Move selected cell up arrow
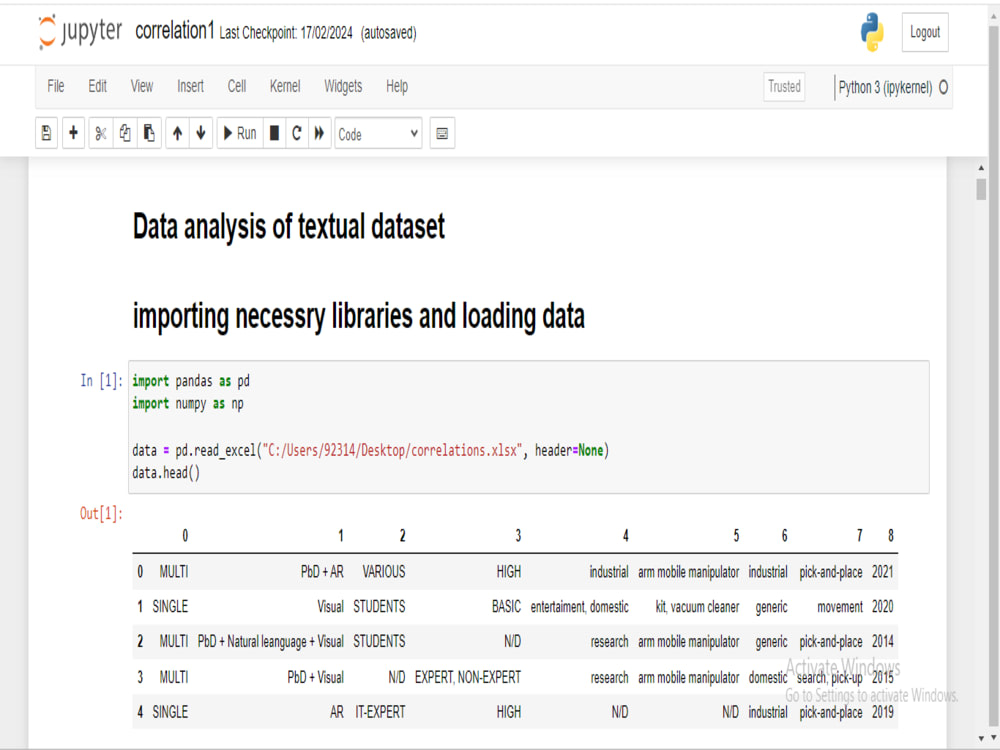This screenshot has height=750, width=1000. [x=177, y=133]
